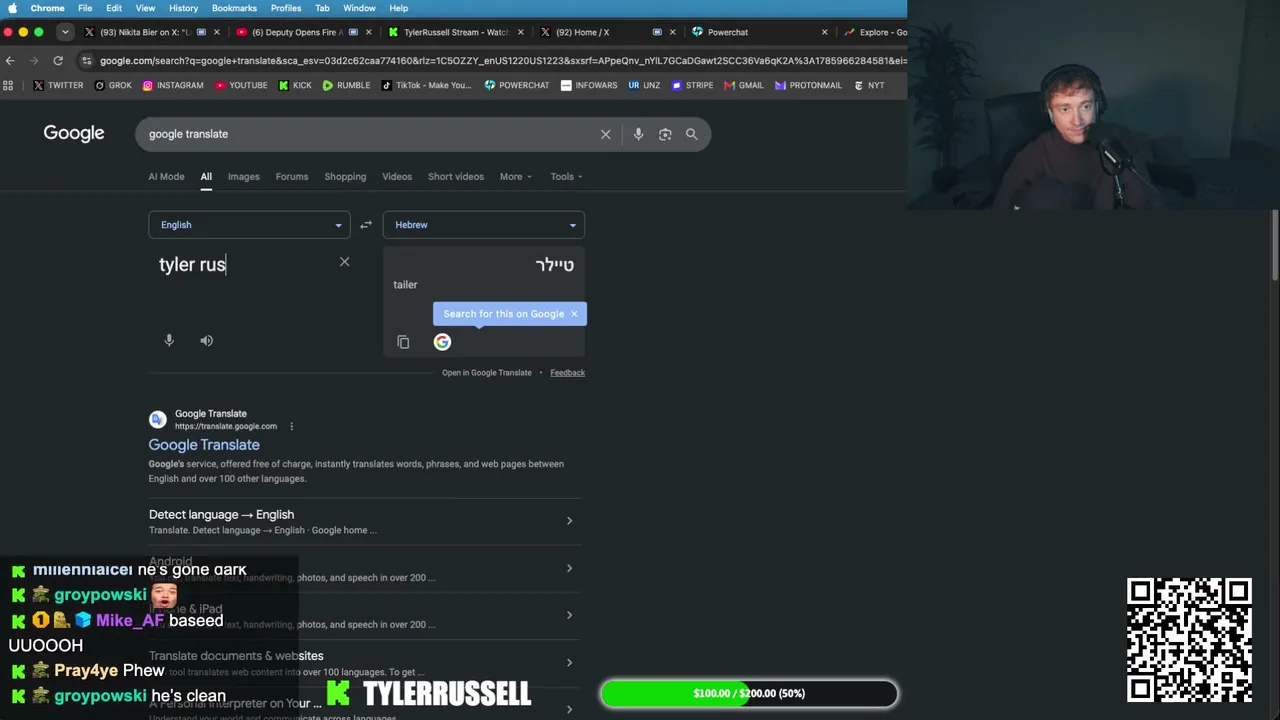1280x720 pixels.
Task: Open the INSTAGRAM bookmark
Action: (173, 86)
